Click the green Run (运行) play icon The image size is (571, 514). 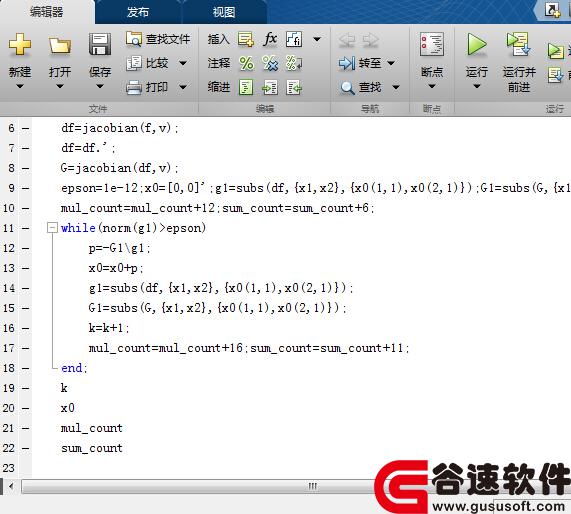[476, 44]
